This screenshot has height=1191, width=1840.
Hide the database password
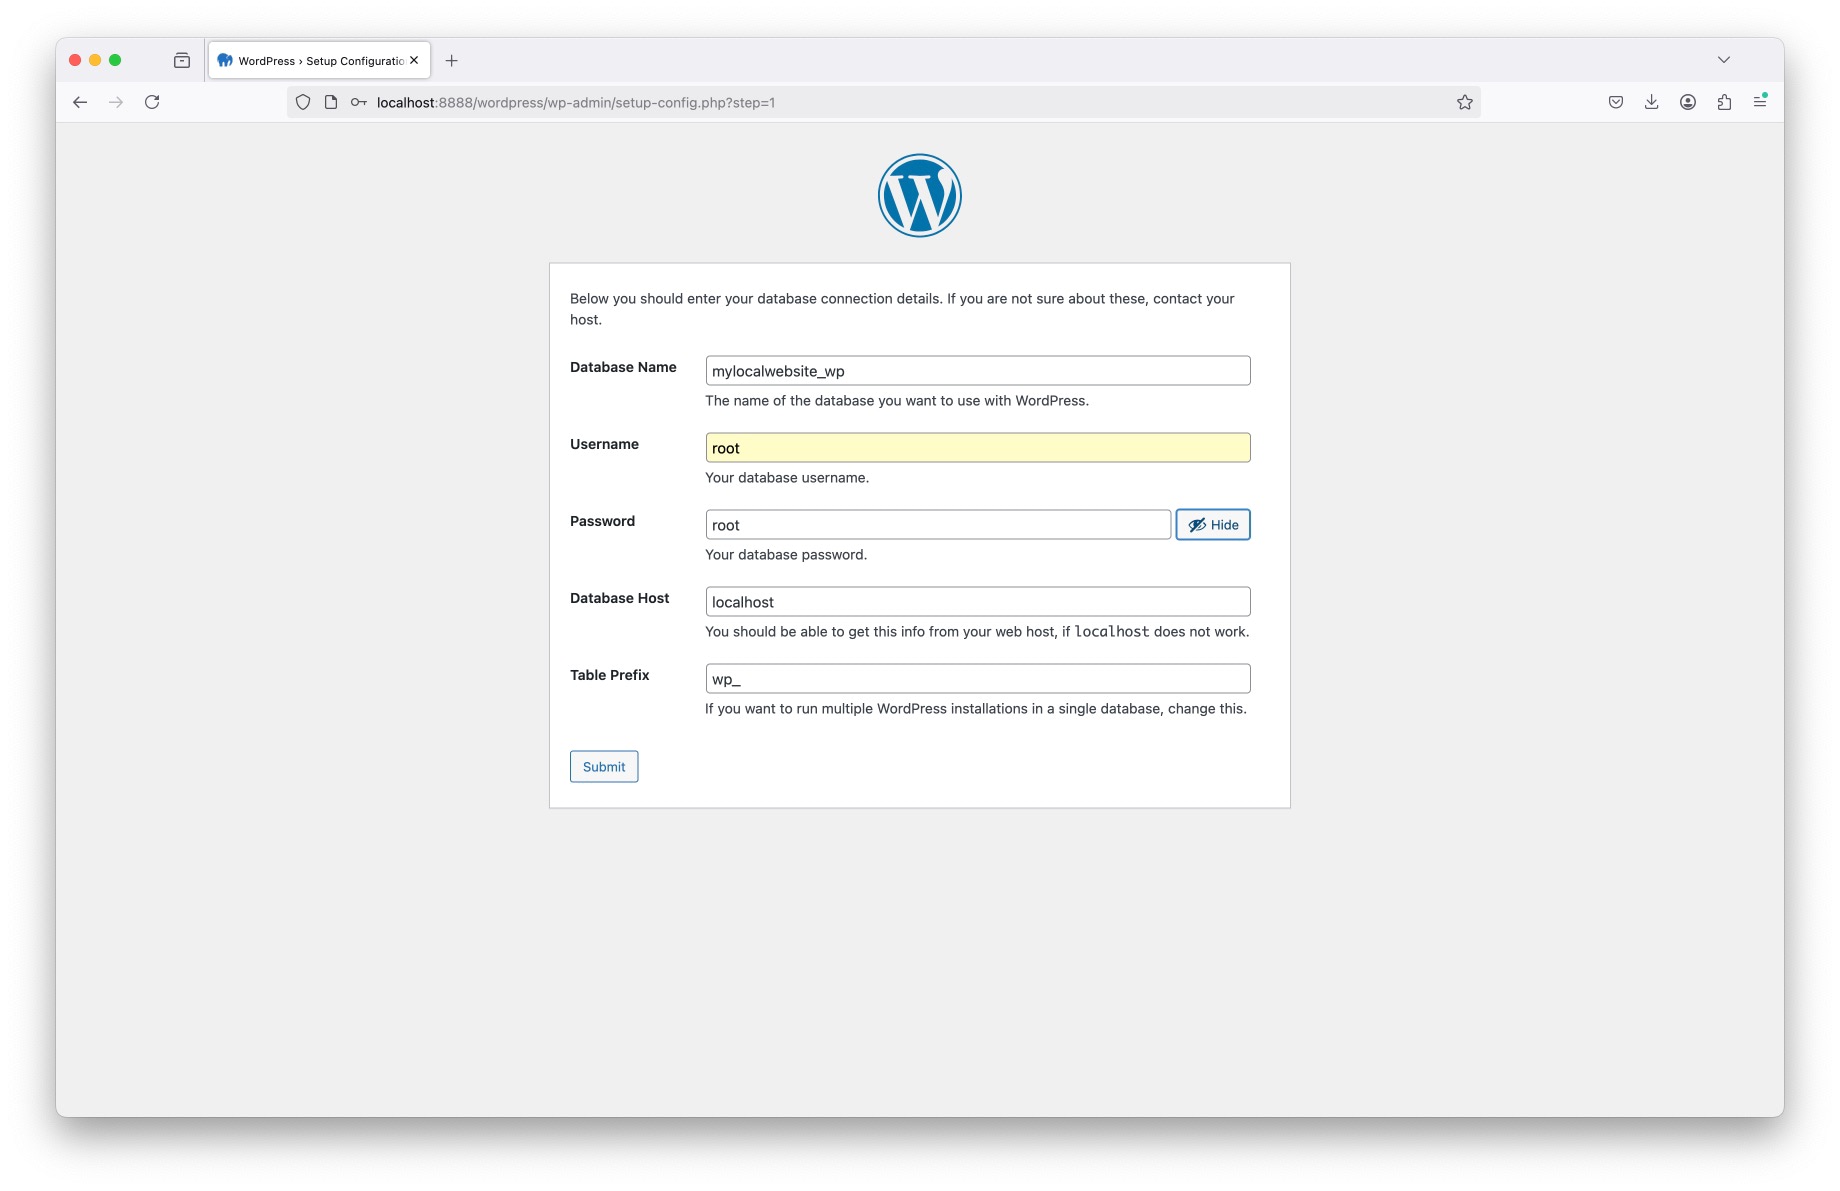[1213, 525]
